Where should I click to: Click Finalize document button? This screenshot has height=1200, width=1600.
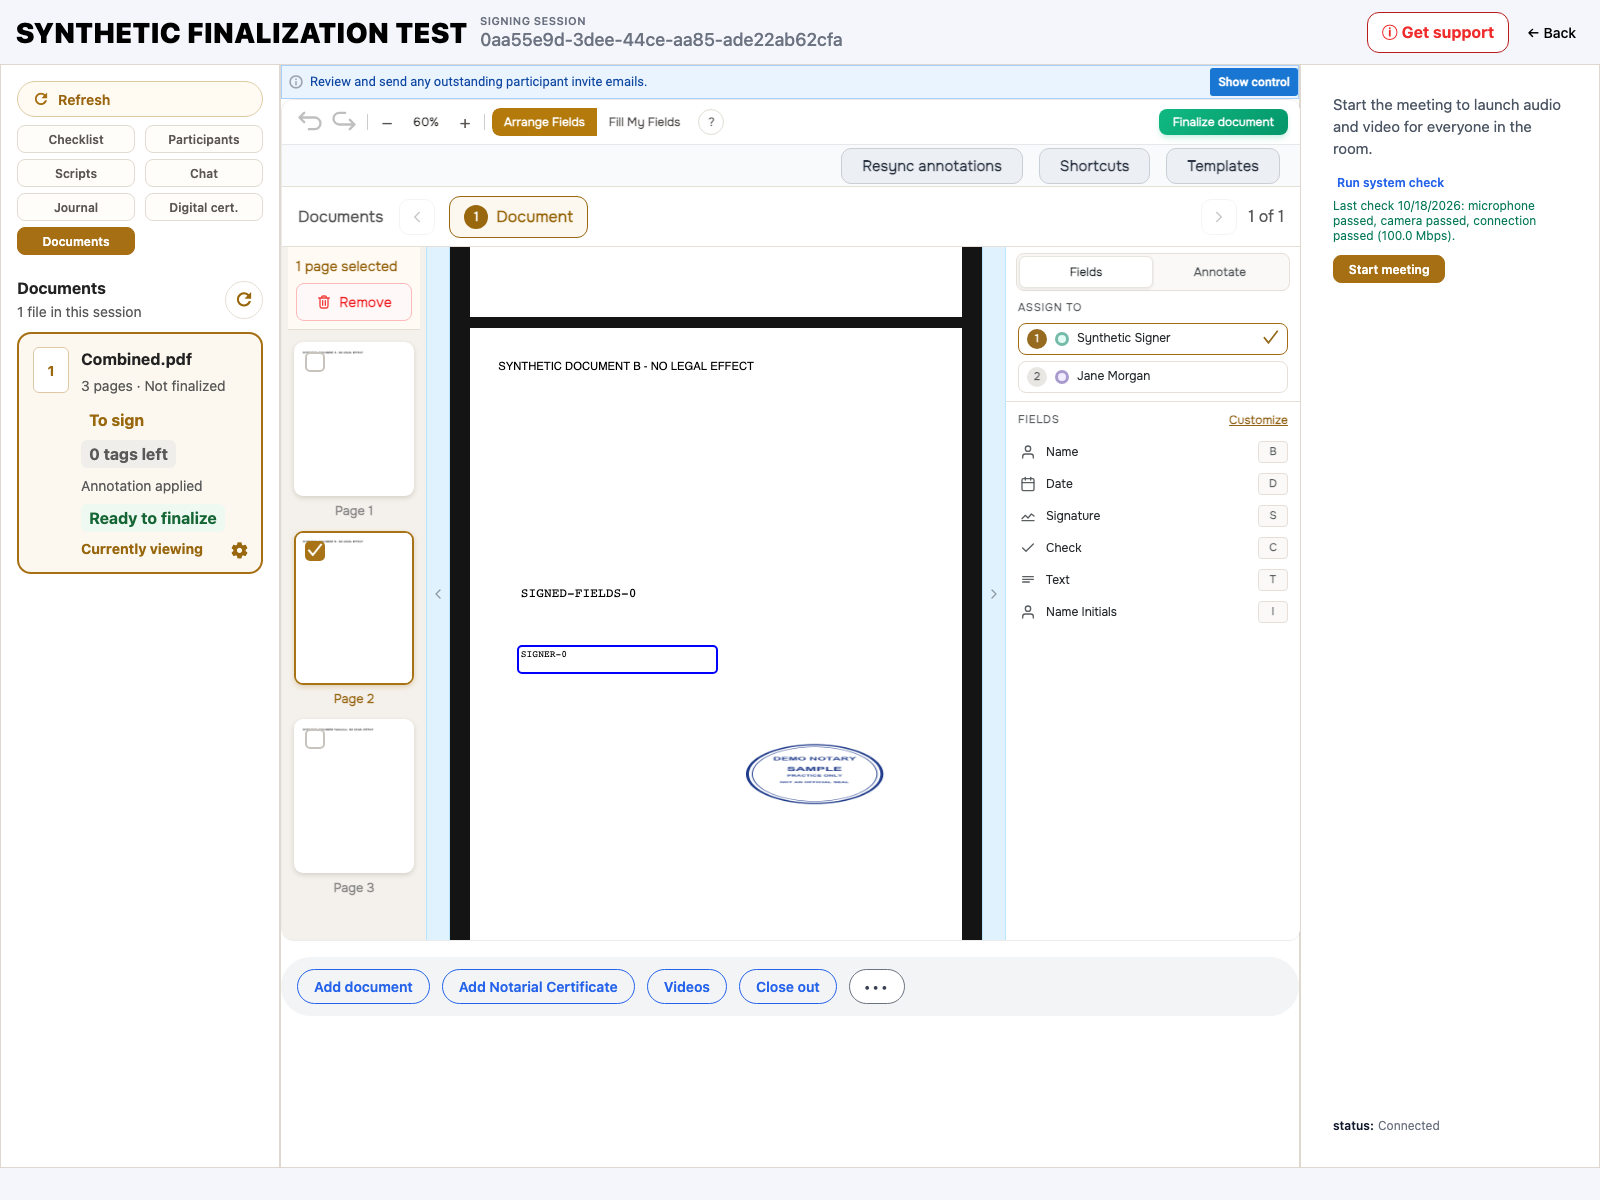point(1223,122)
